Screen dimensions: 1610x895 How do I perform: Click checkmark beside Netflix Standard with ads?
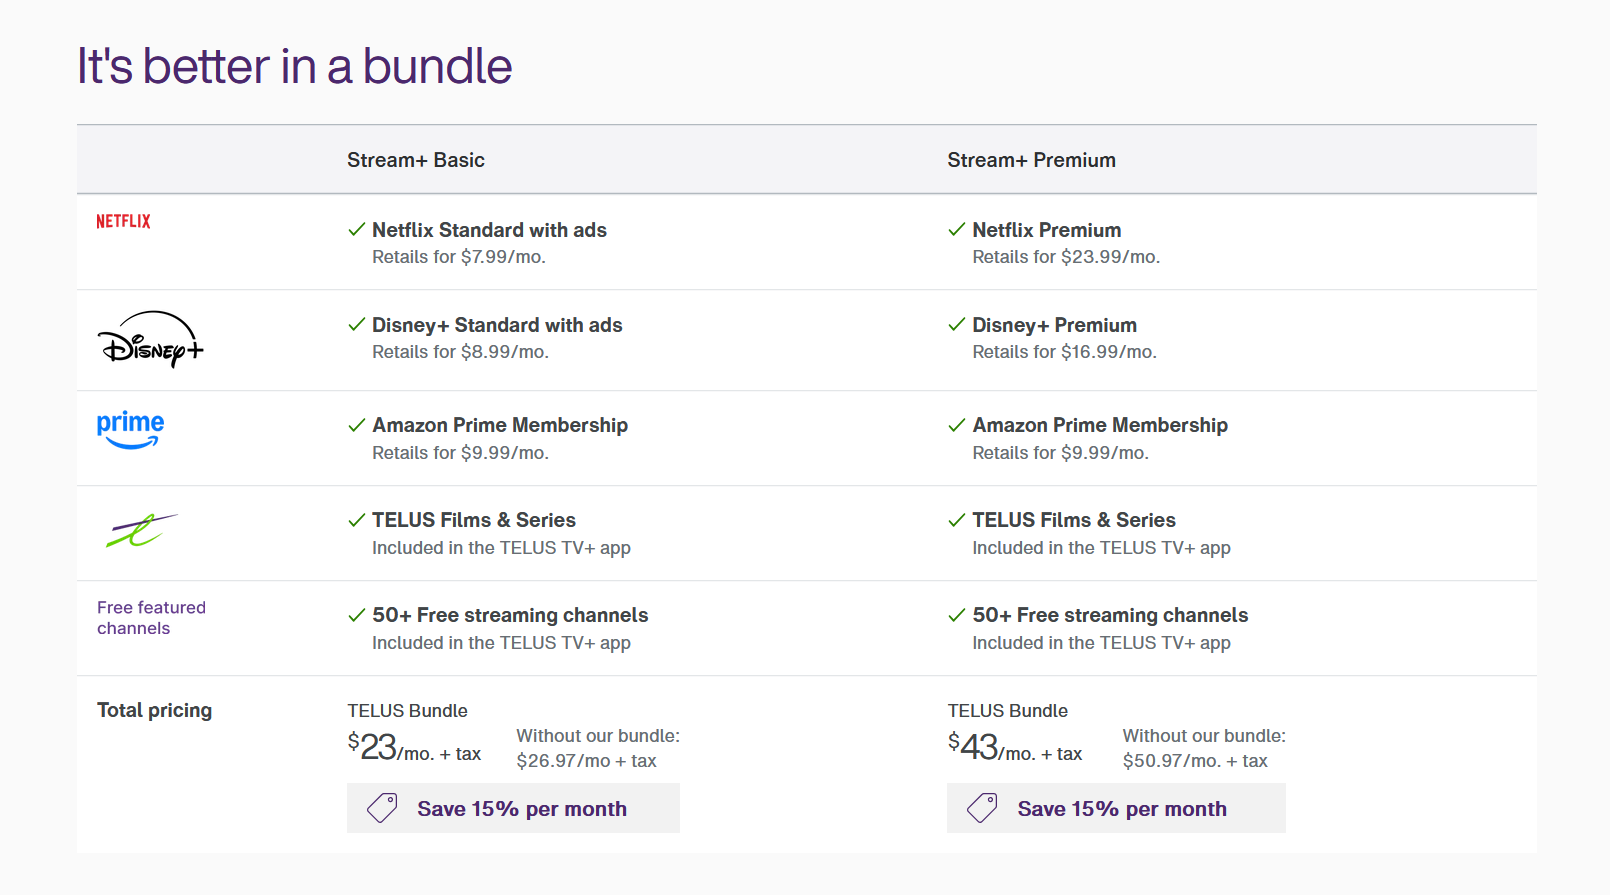tap(356, 230)
